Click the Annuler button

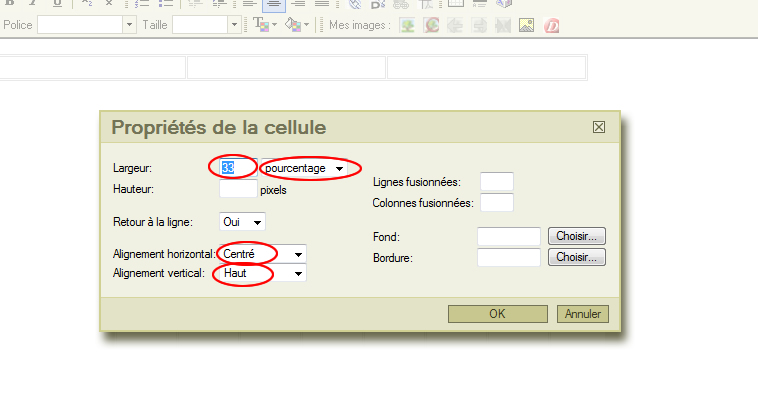pos(583,314)
